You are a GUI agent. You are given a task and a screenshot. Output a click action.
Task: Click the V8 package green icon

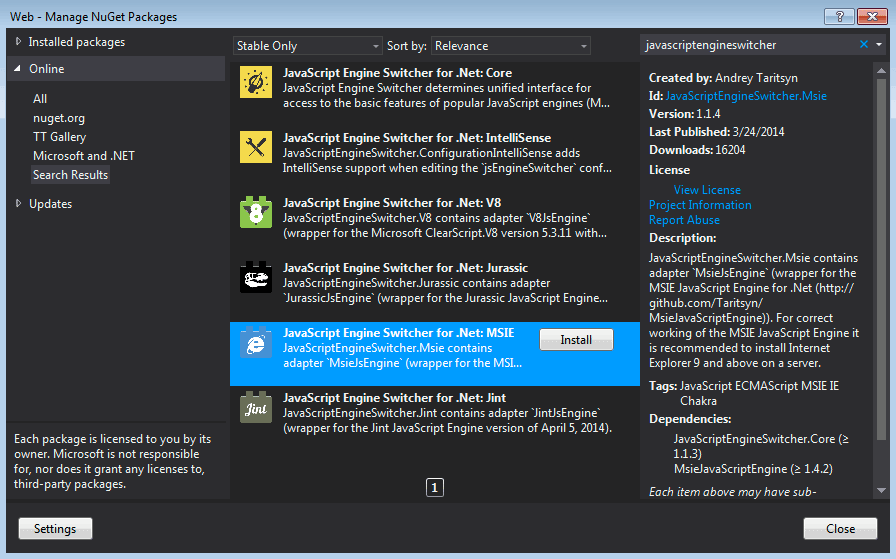click(x=255, y=212)
